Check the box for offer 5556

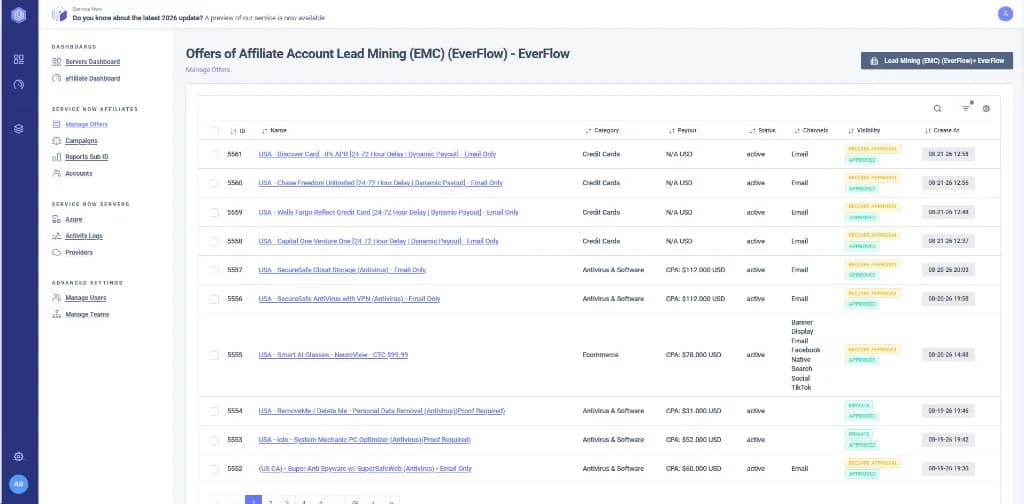click(214, 299)
